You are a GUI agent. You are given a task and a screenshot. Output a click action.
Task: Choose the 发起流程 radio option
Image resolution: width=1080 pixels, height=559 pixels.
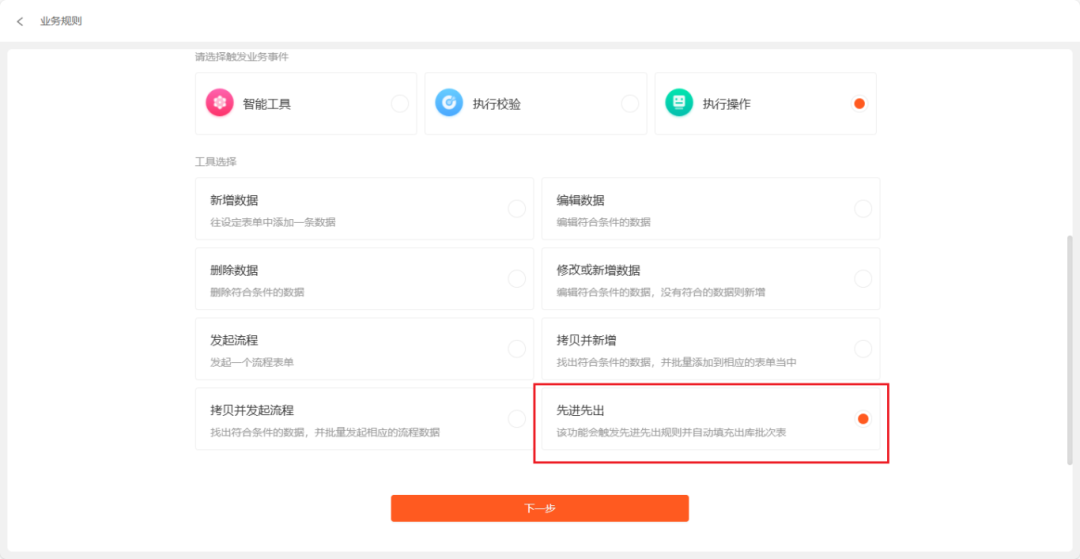coord(517,349)
